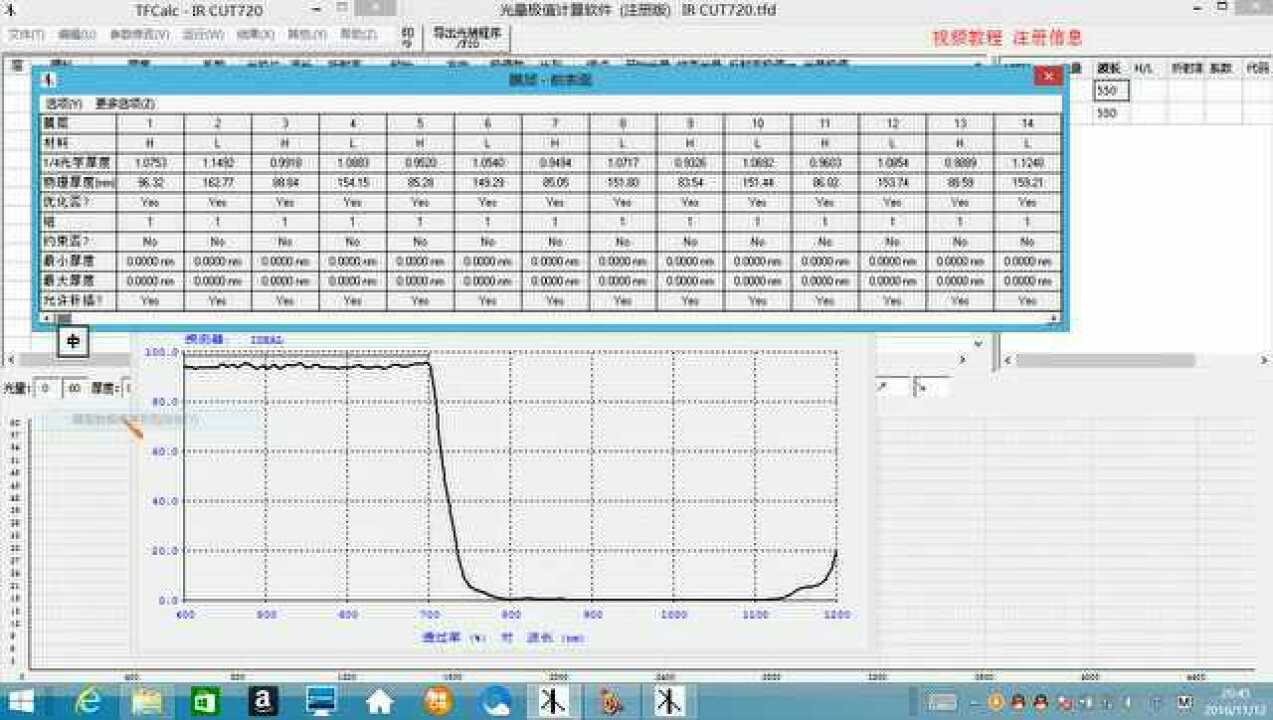Open the Windows Start menu
The image size is (1273, 720).
(21, 702)
